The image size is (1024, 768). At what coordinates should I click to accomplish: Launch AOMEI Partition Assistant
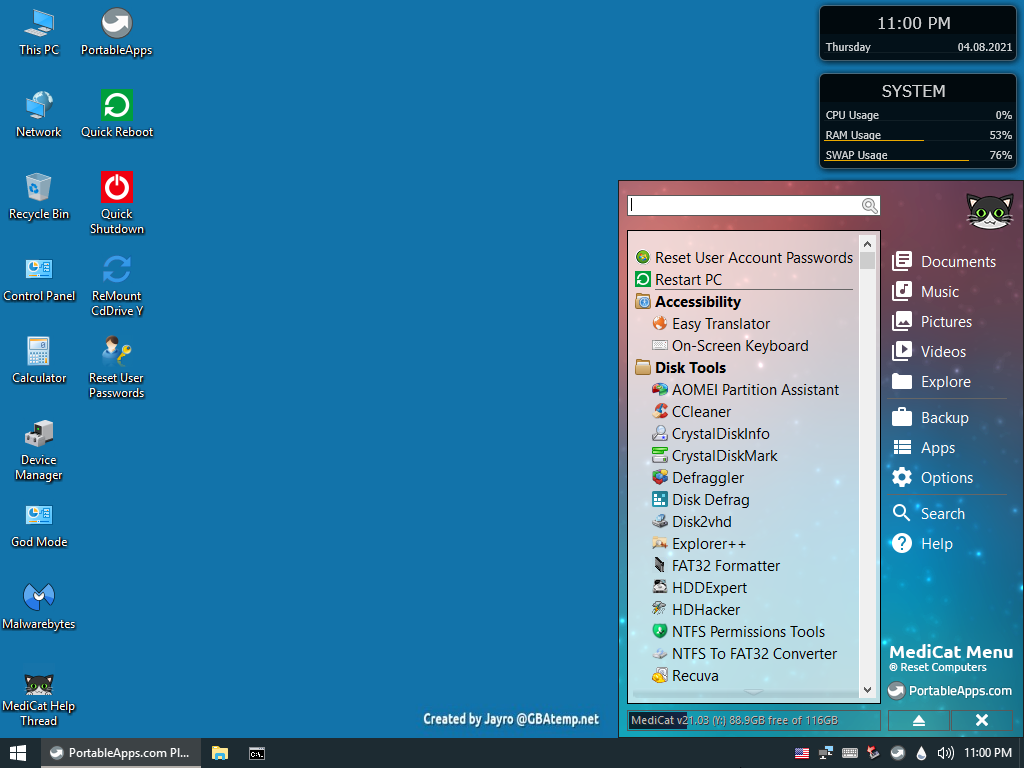745,390
